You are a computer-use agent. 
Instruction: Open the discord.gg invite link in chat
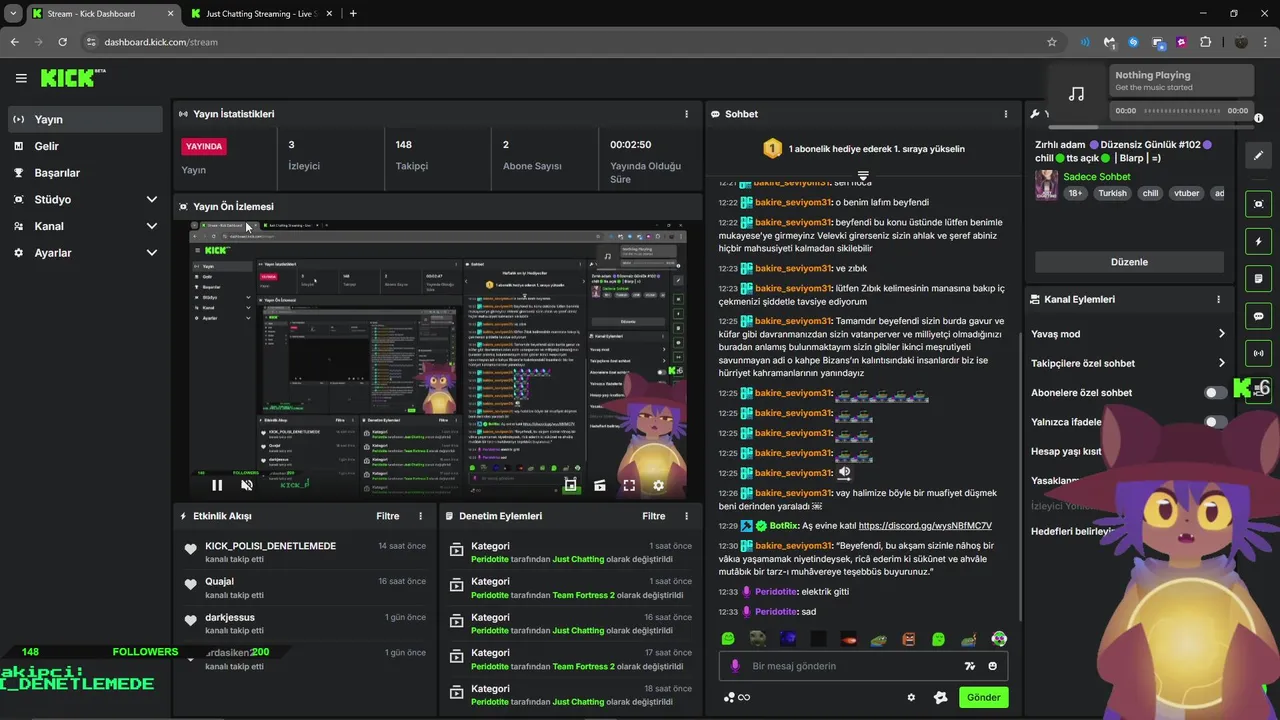925,526
